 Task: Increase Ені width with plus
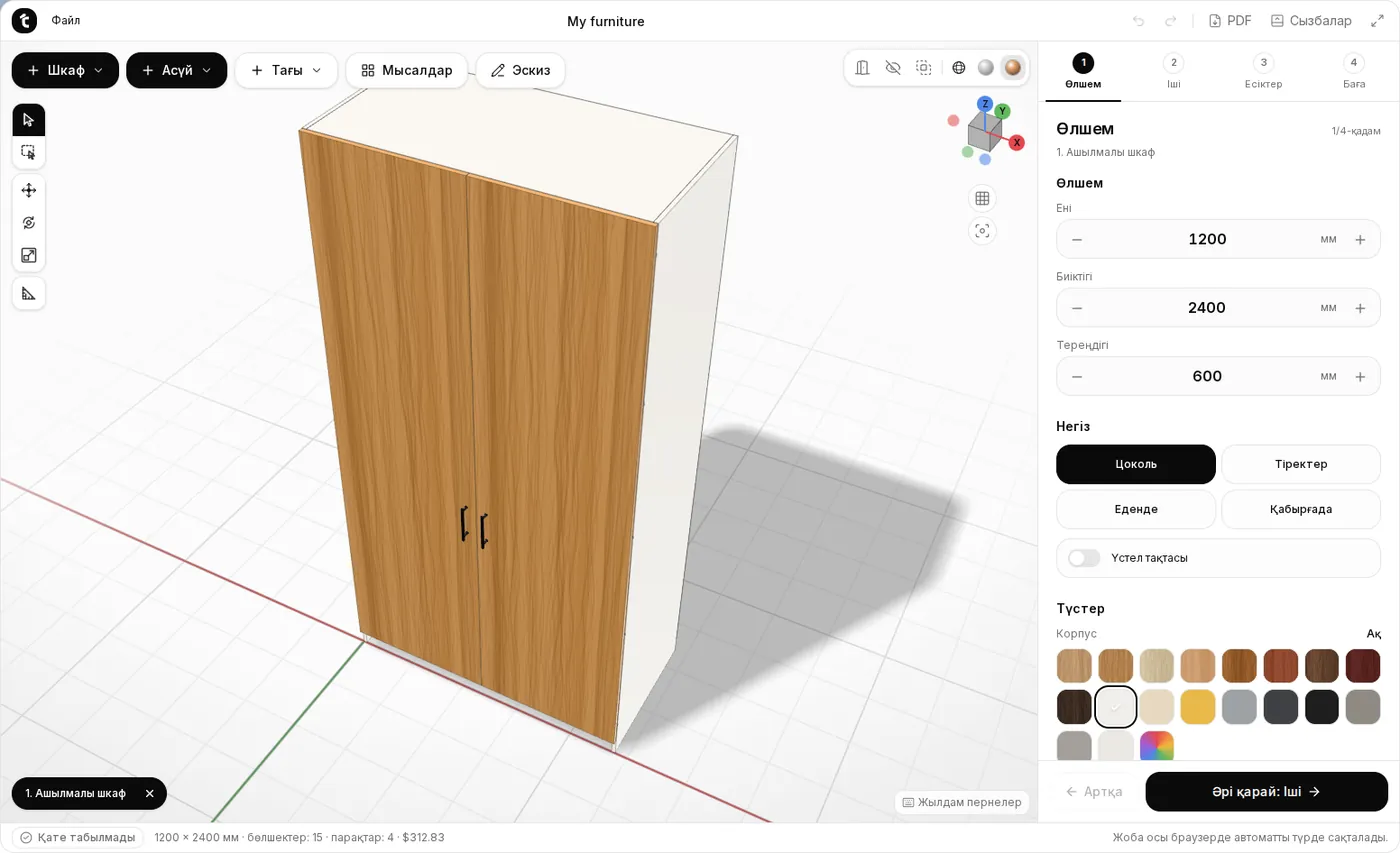point(1360,239)
